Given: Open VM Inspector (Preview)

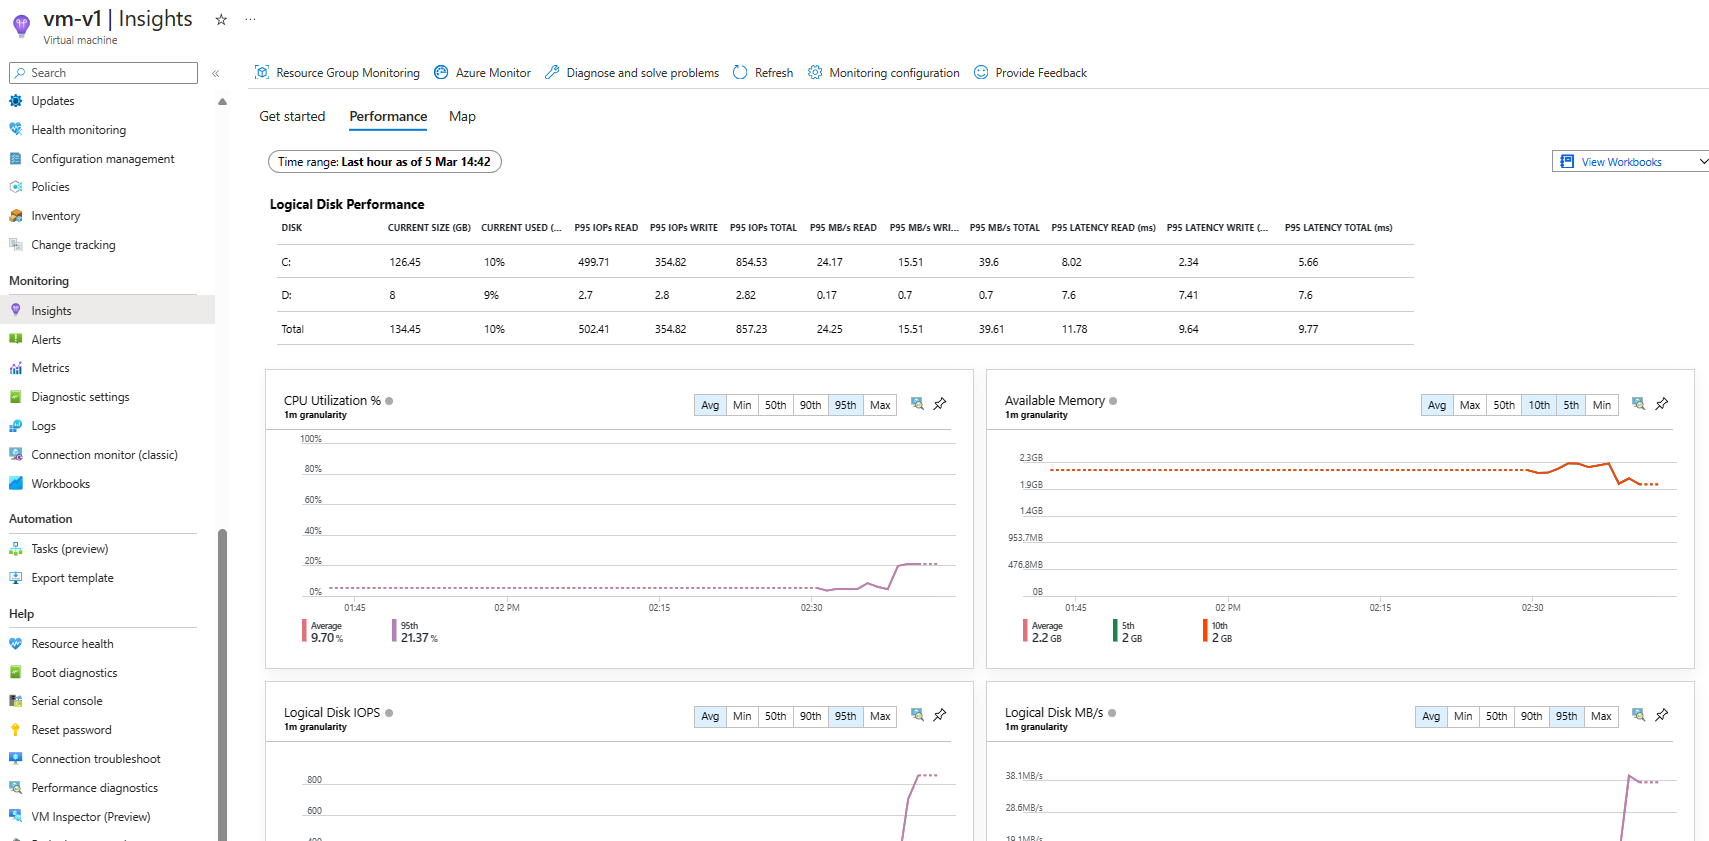Looking at the screenshot, I should click(90, 817).
